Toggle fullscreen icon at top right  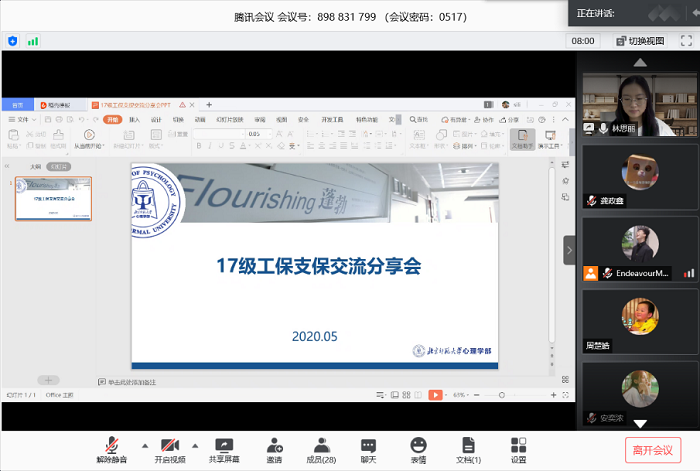click(686, 41)
